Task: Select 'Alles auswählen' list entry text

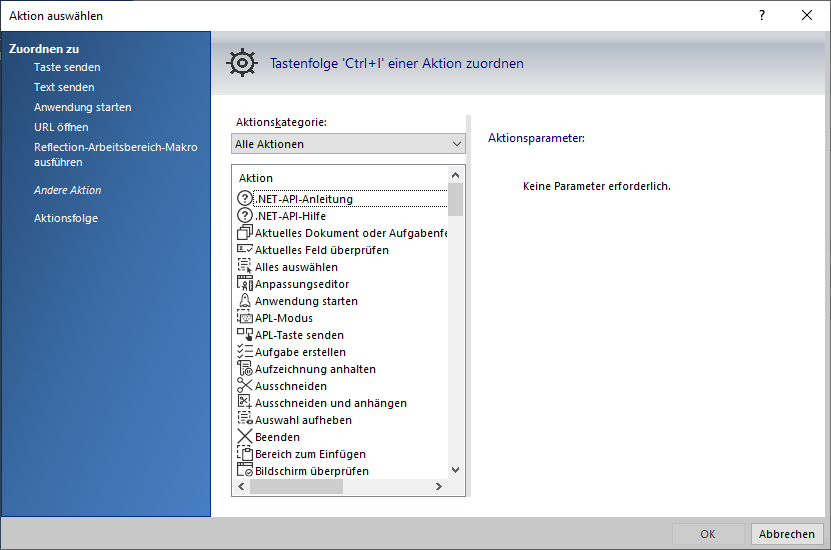Action: (296, 267)
